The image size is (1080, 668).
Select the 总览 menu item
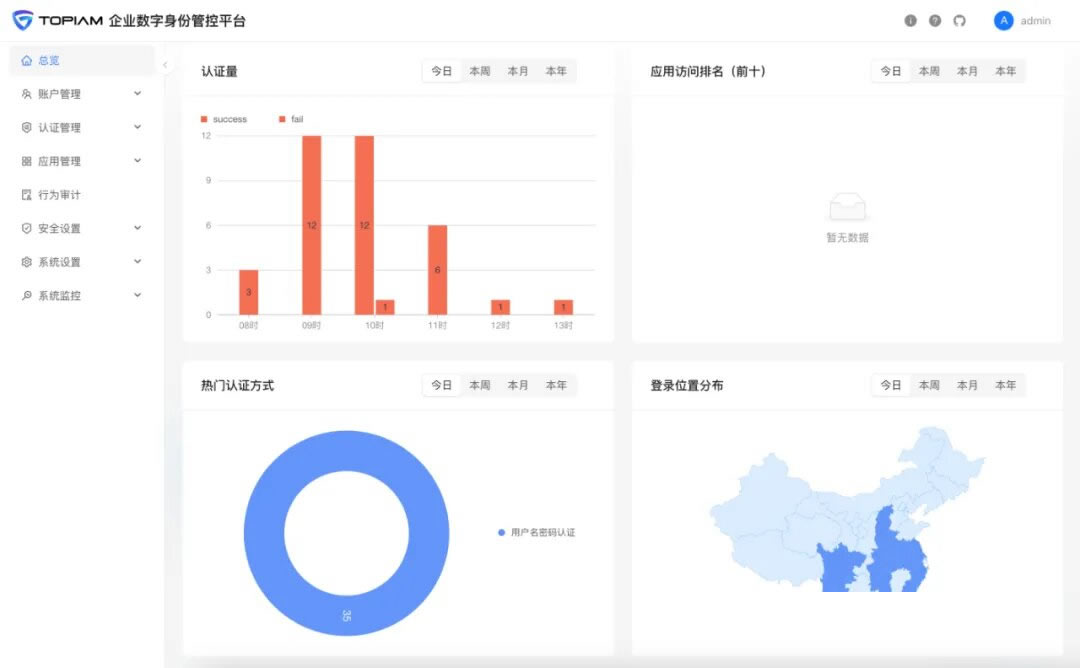pyautogui.click(x=82, y=61)
